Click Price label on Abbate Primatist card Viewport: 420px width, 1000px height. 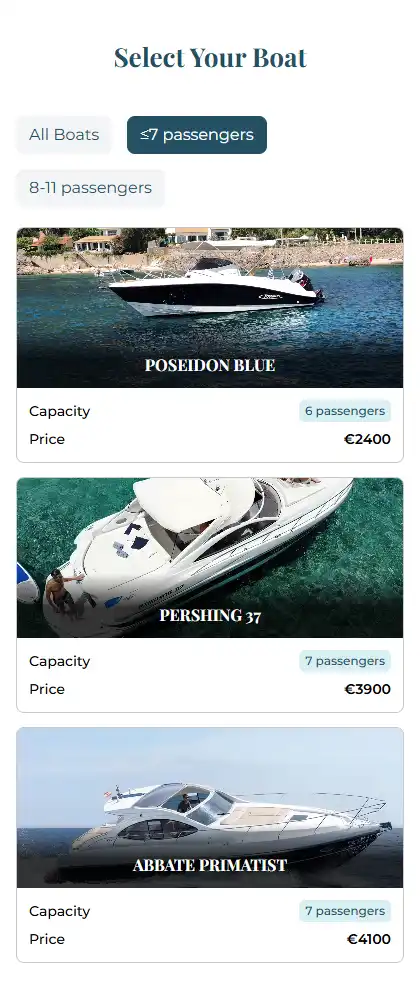pyautogui.click(x=47, y=939)
